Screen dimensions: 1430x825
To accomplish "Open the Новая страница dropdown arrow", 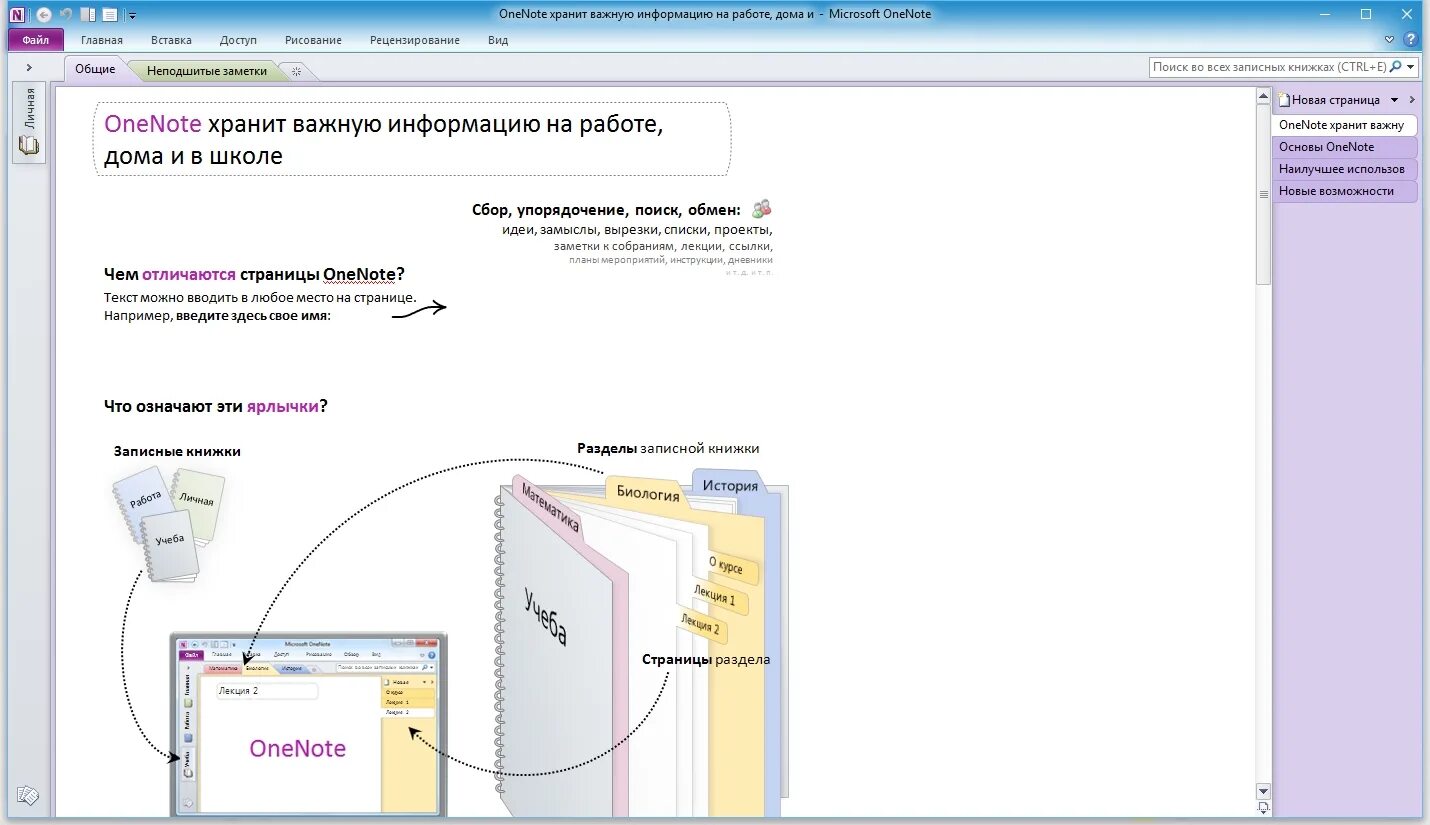I will (1394, 100).
